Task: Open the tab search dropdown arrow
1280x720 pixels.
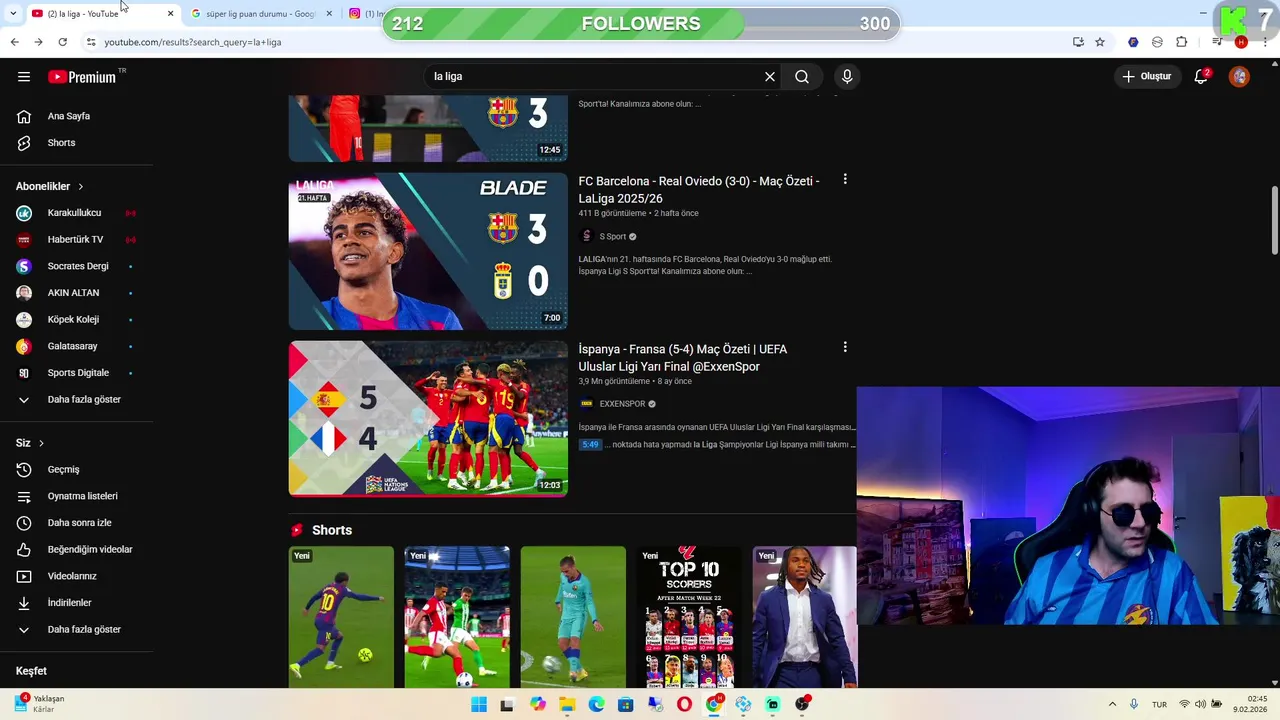Action: pyautogui.click(x=12, y=13)
